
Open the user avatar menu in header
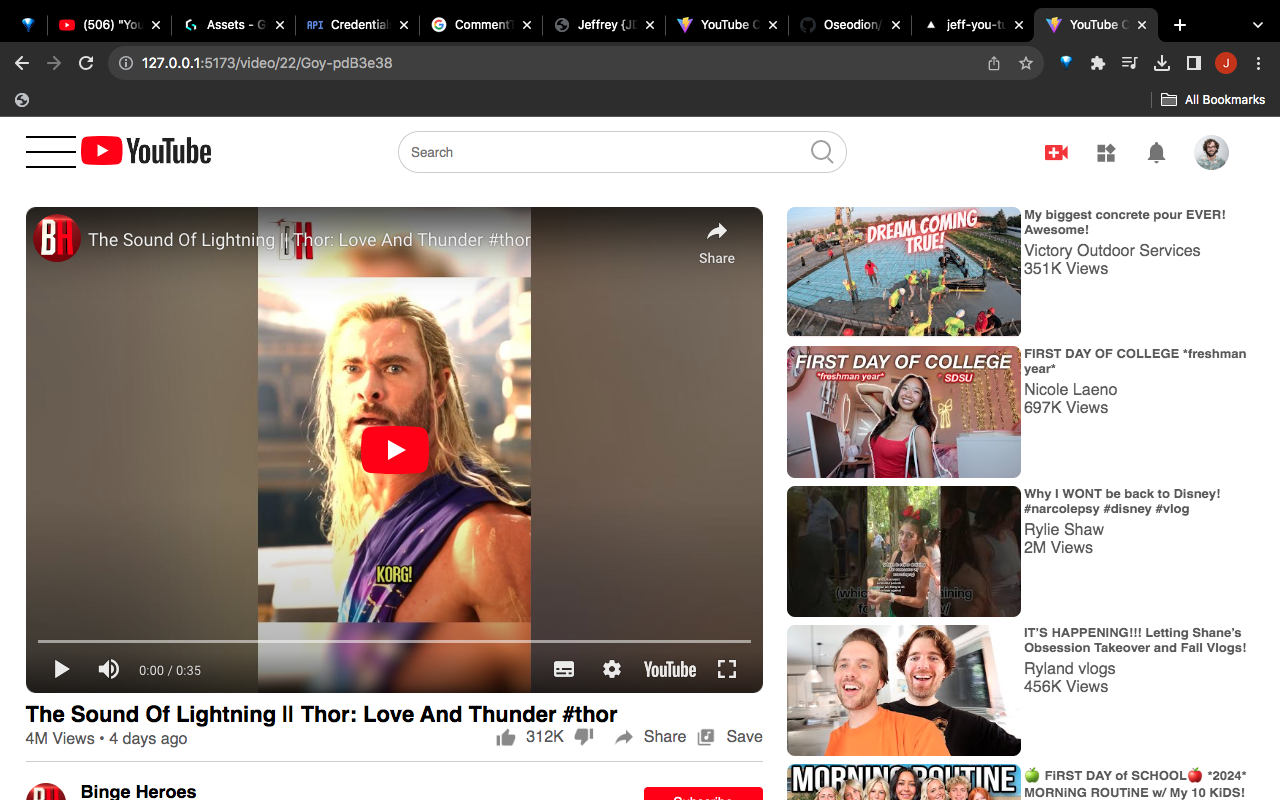pyautogui.click(x=1211, y=152)
